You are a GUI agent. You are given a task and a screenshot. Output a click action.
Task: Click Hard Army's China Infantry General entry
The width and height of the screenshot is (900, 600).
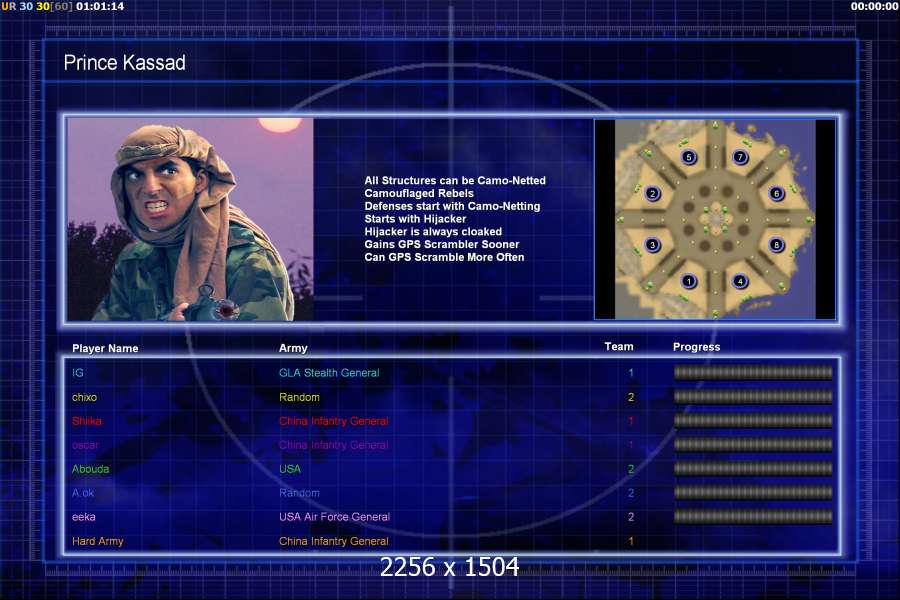(333, 541)
